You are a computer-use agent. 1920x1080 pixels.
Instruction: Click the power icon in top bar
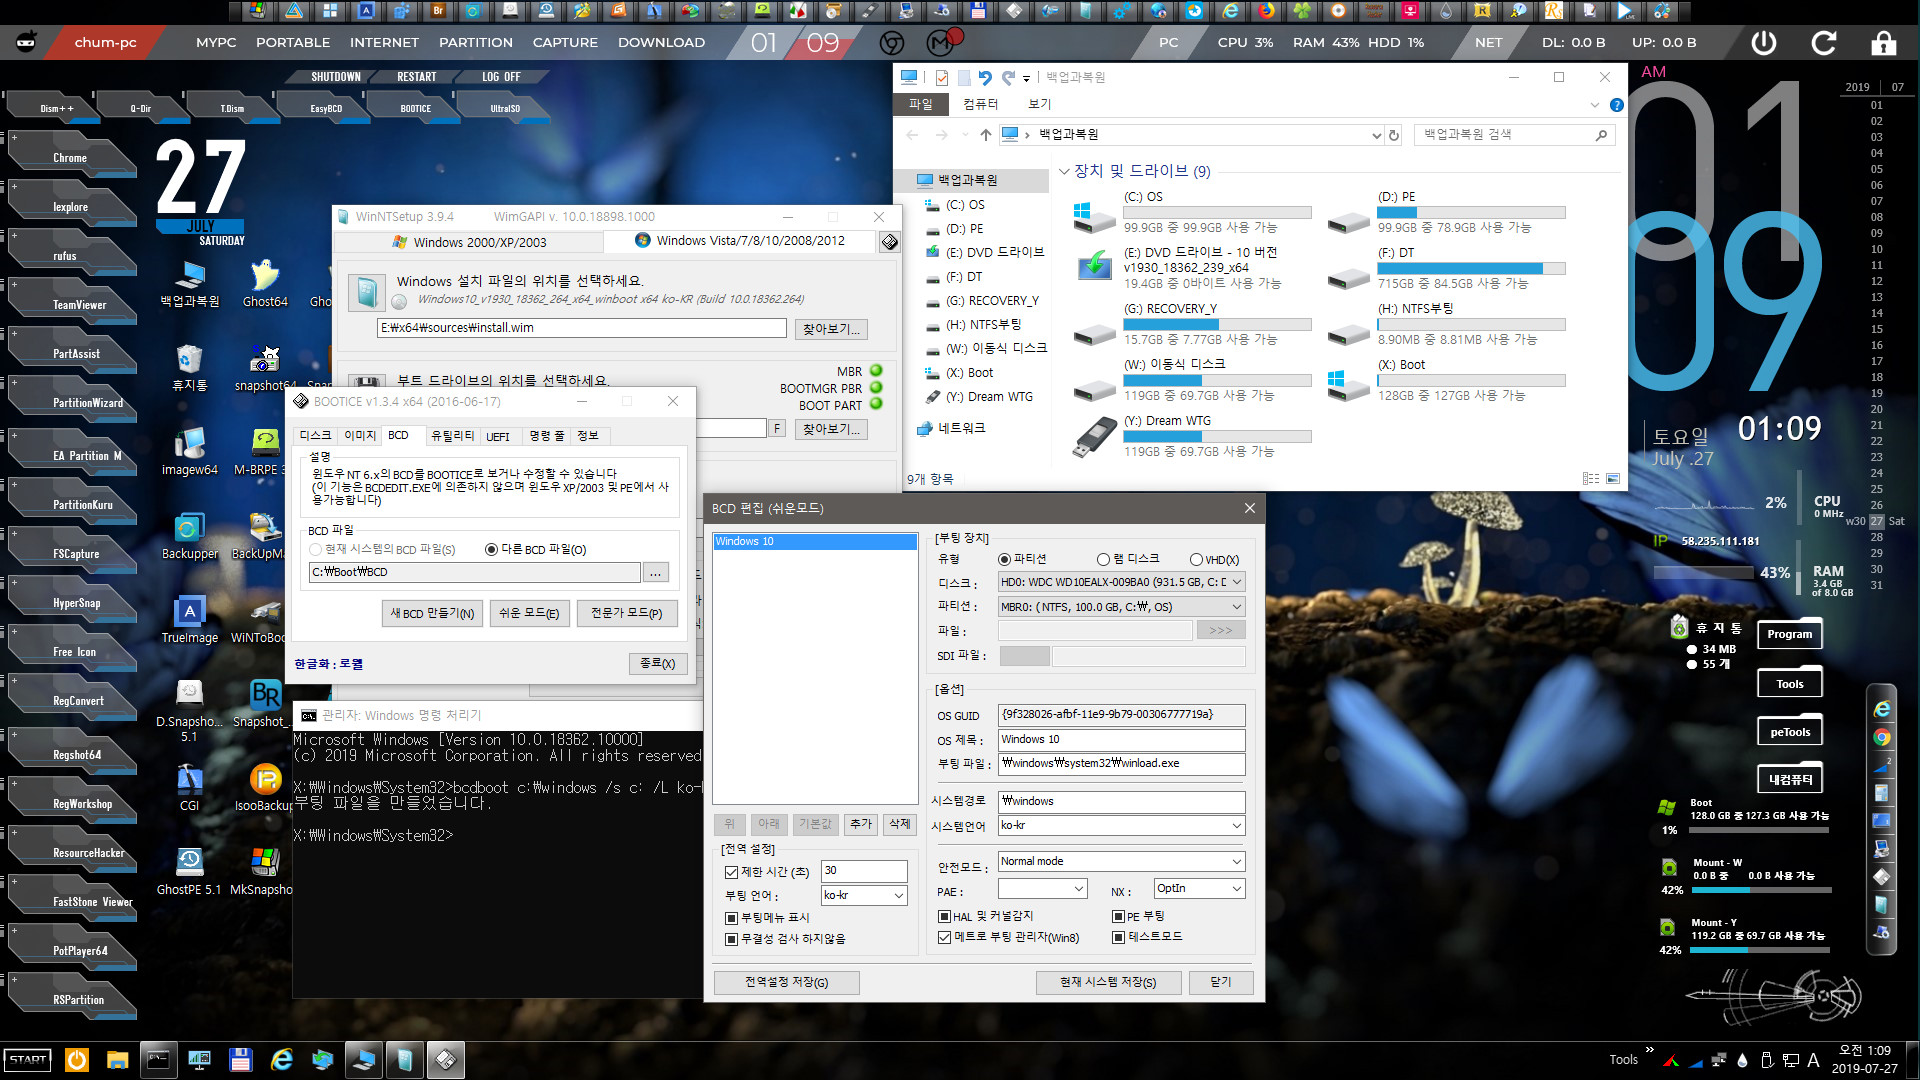coord(1764,43)
